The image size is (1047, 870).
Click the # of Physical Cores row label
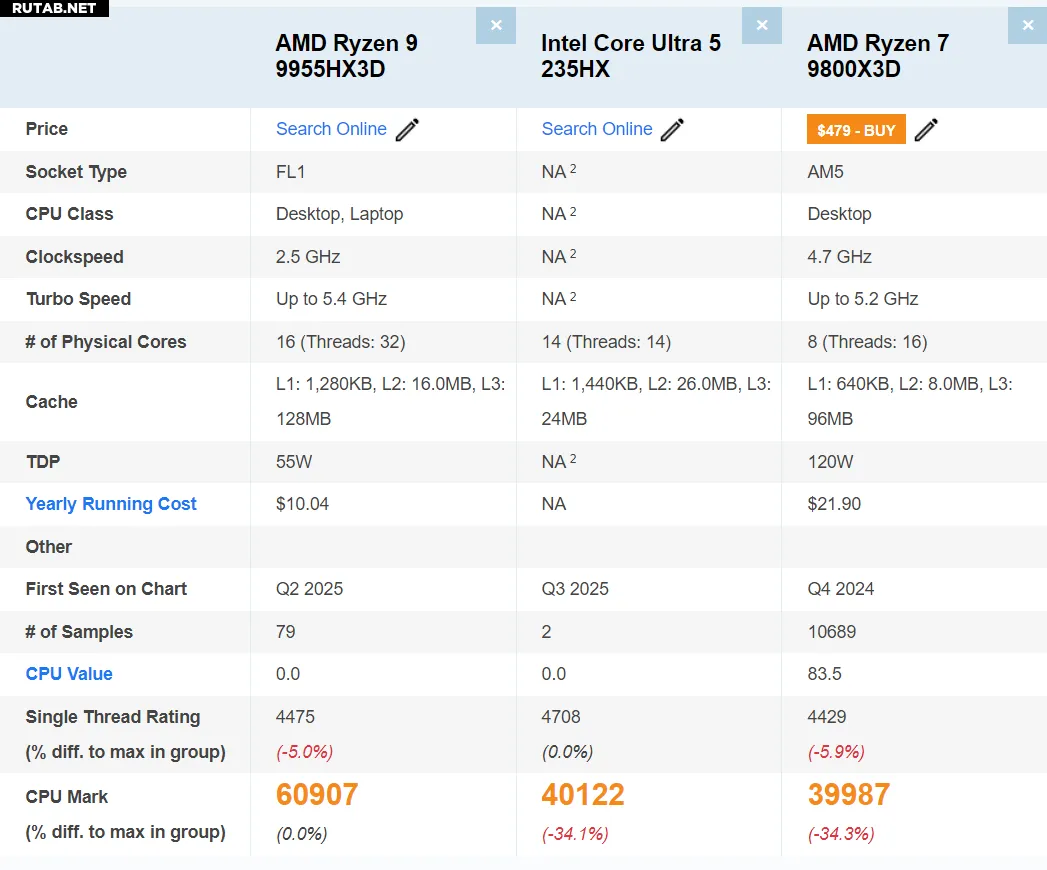106,342
